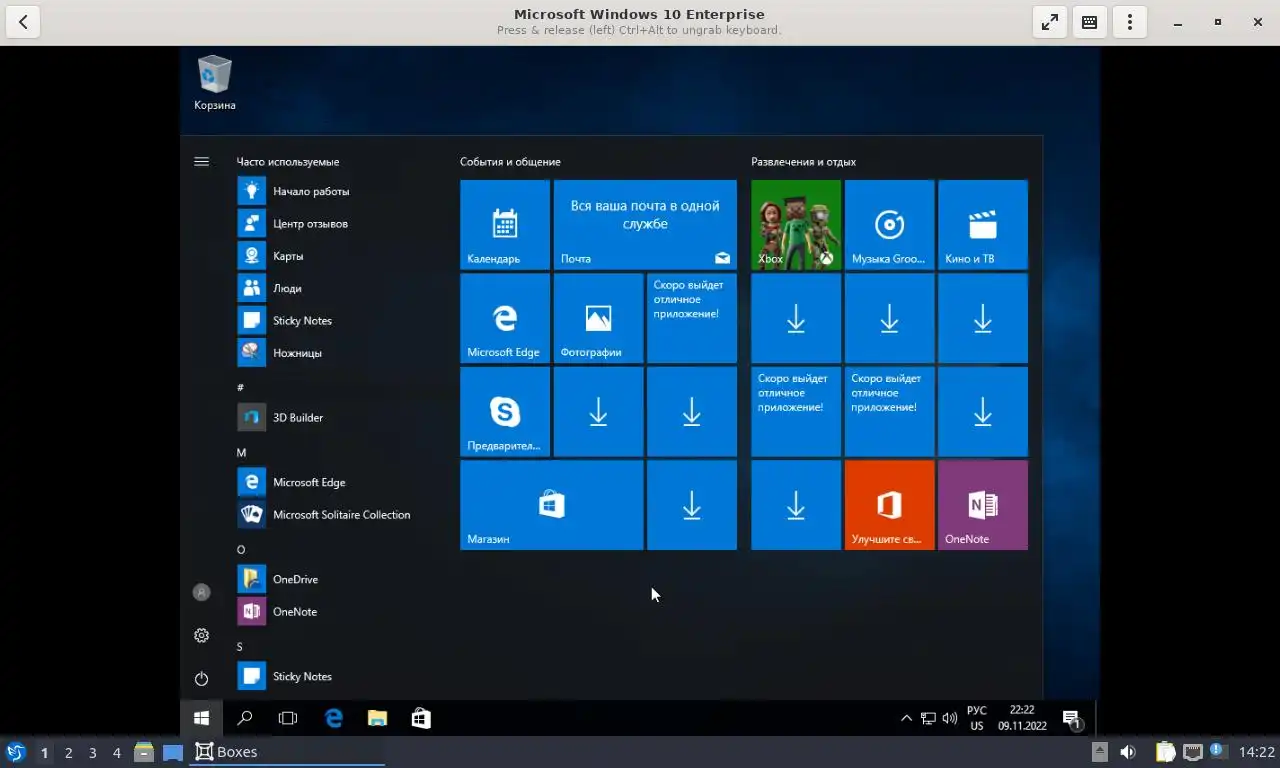Open network icon in Windows tray
Viewport: 1280px width, 768px height.
[x=928, y=718]
